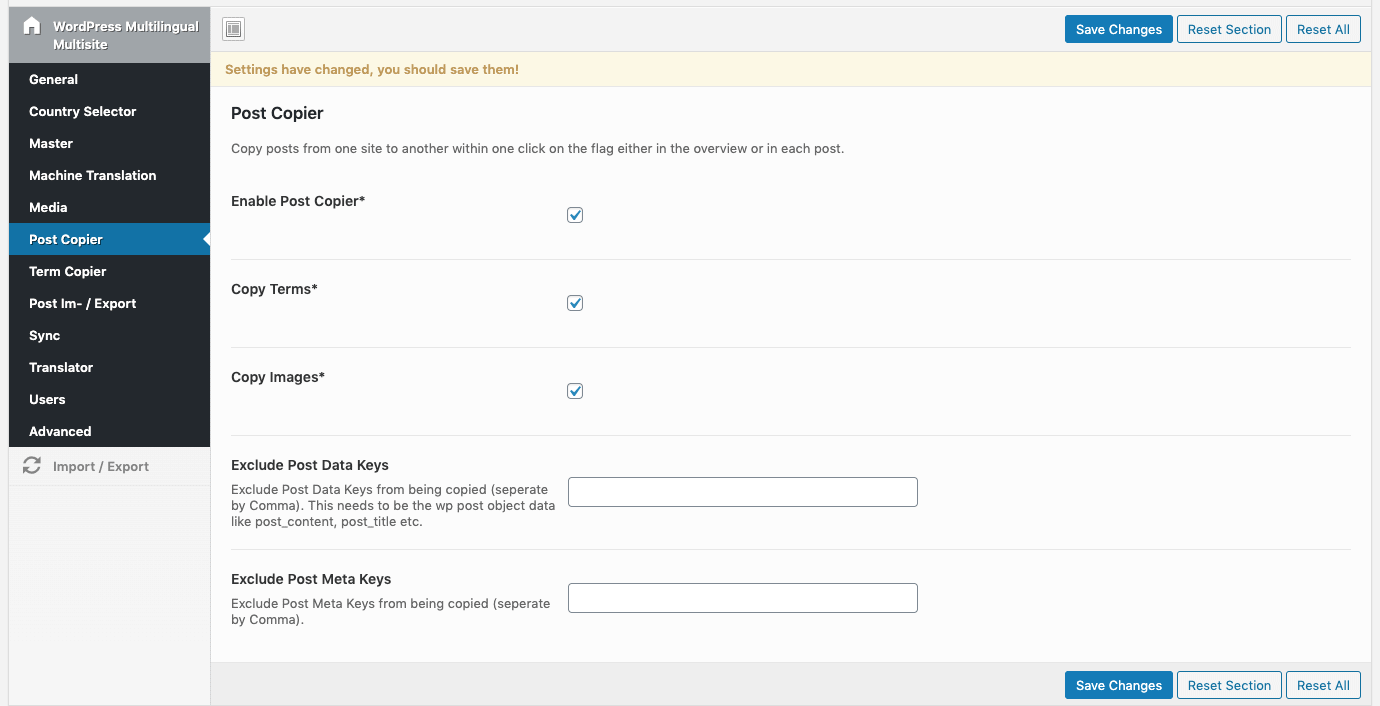
Task: Click the screen layout toggle icon near top left
Action: [x=233, y=29]
